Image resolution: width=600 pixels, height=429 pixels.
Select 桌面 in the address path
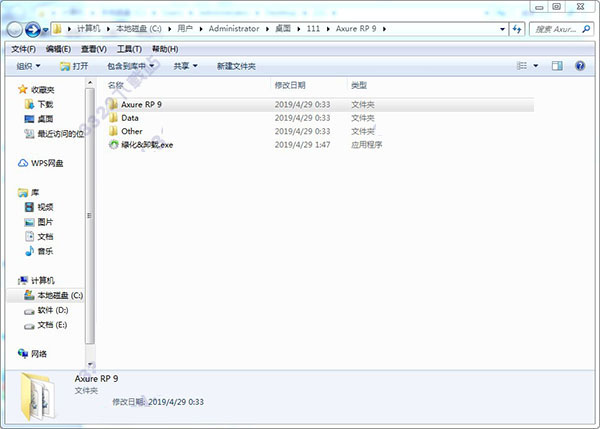283,29
